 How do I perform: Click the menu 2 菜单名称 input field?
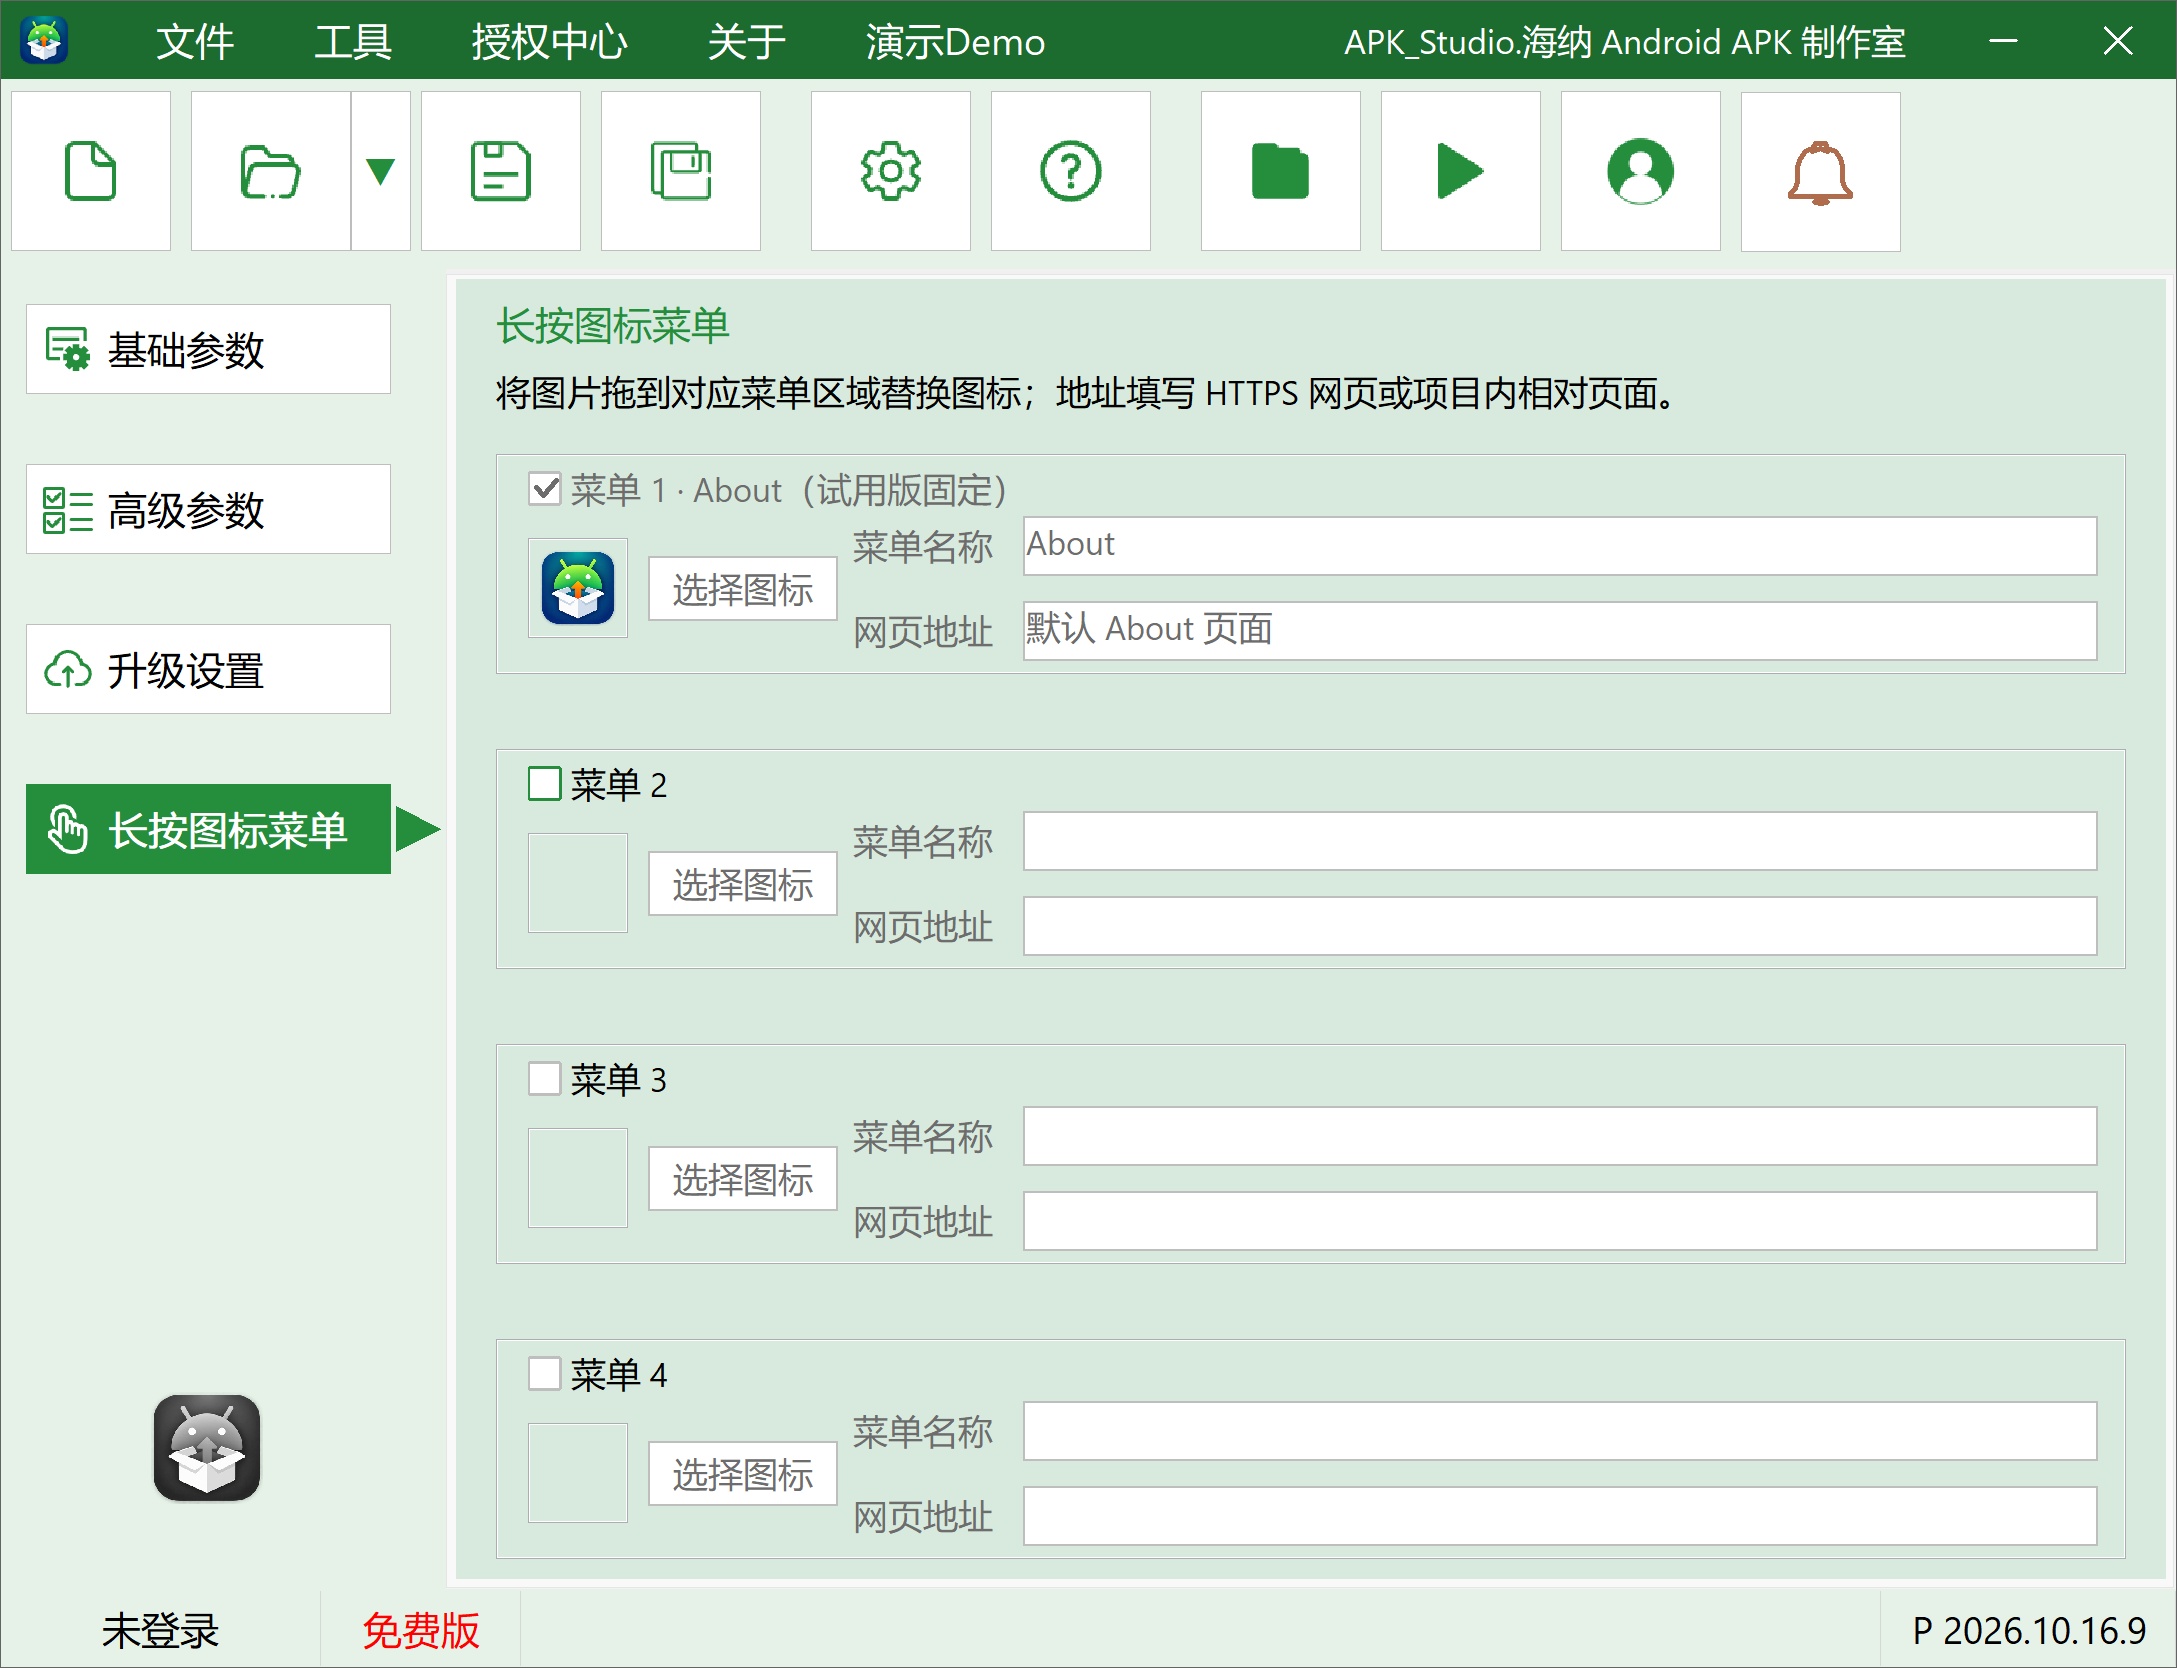(1560, 841)
